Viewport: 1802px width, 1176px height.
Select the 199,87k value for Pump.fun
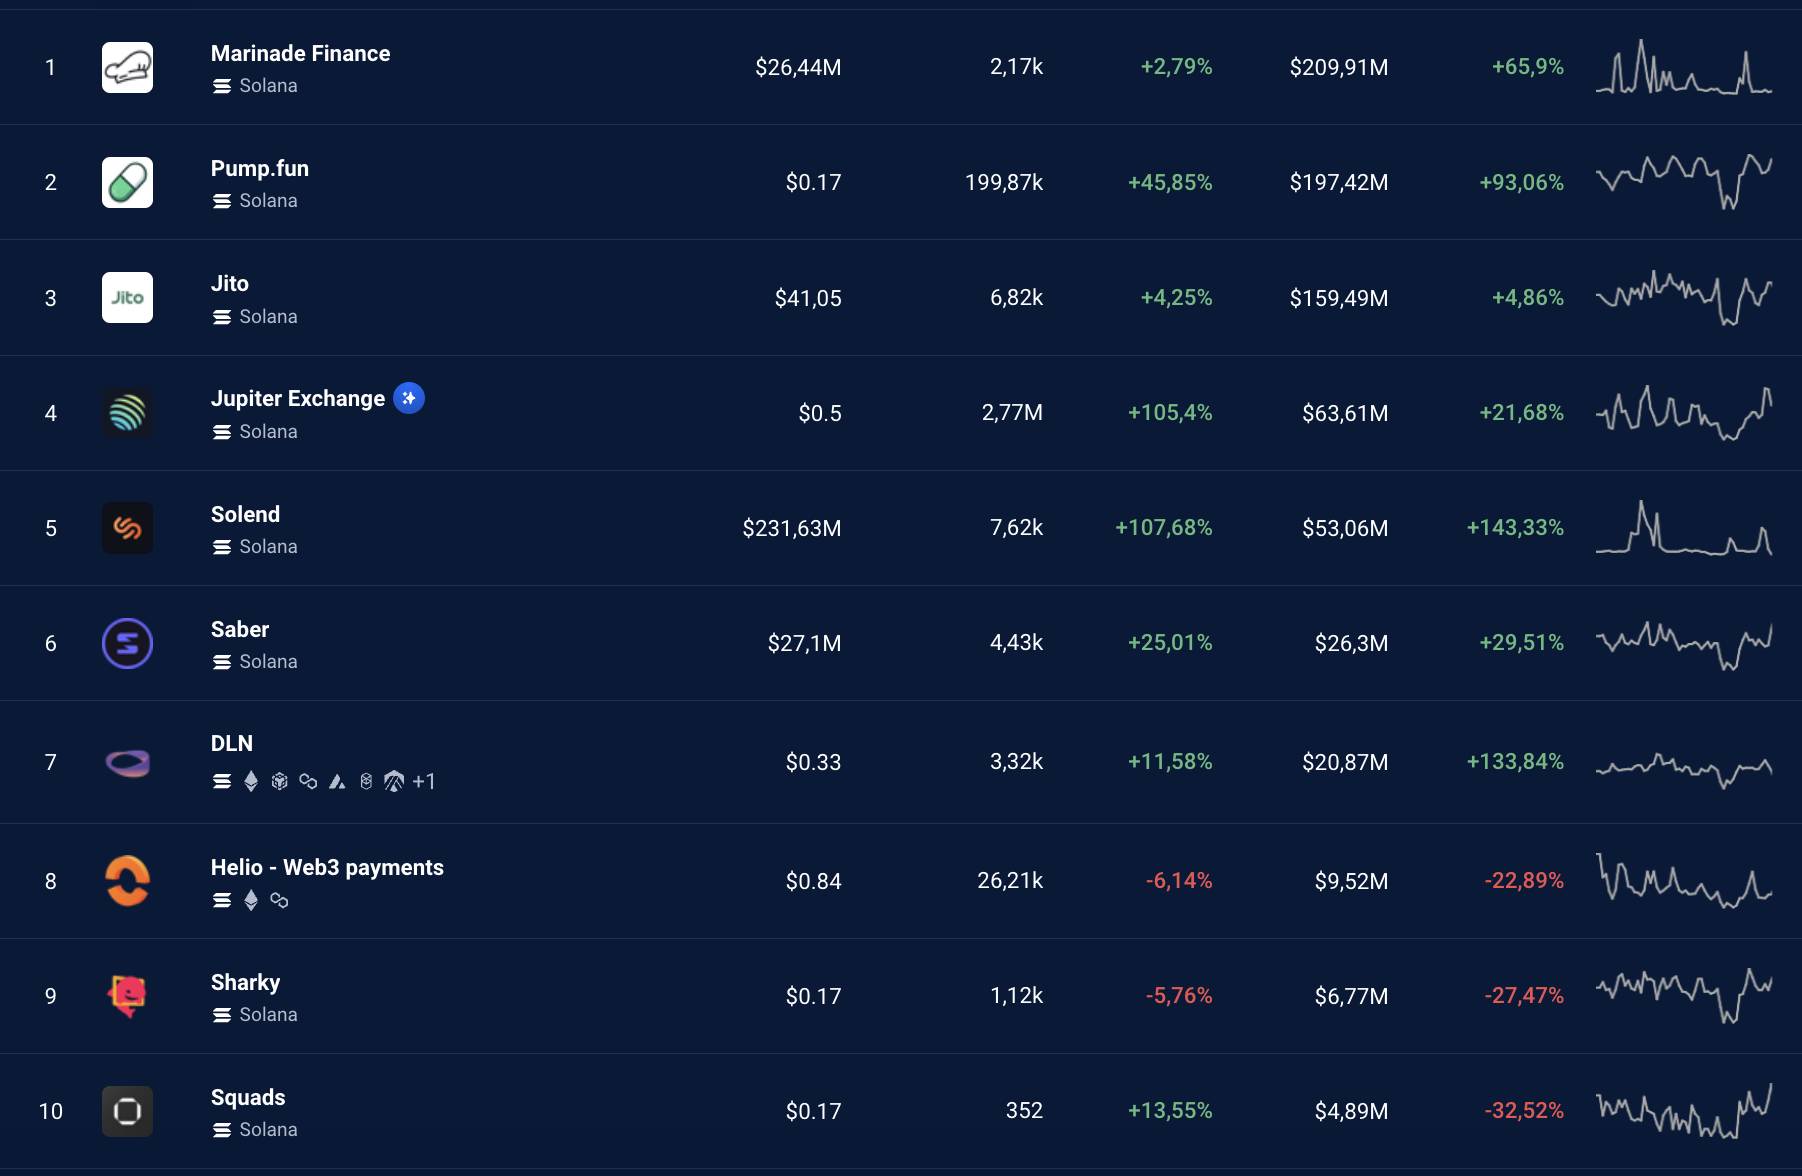[x=1004, y=182]
